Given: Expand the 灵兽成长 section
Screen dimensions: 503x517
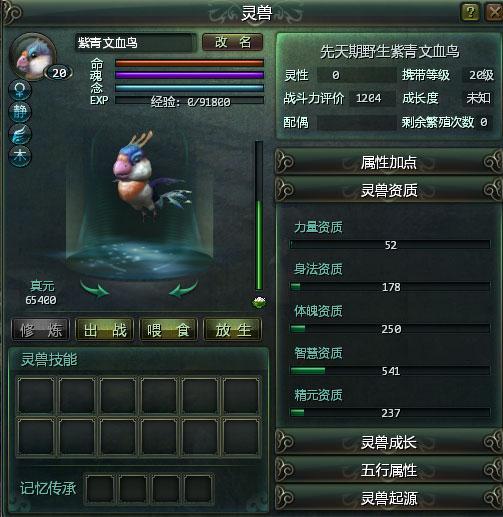Looking at the screenshot, I should click(x=388, y=442).
